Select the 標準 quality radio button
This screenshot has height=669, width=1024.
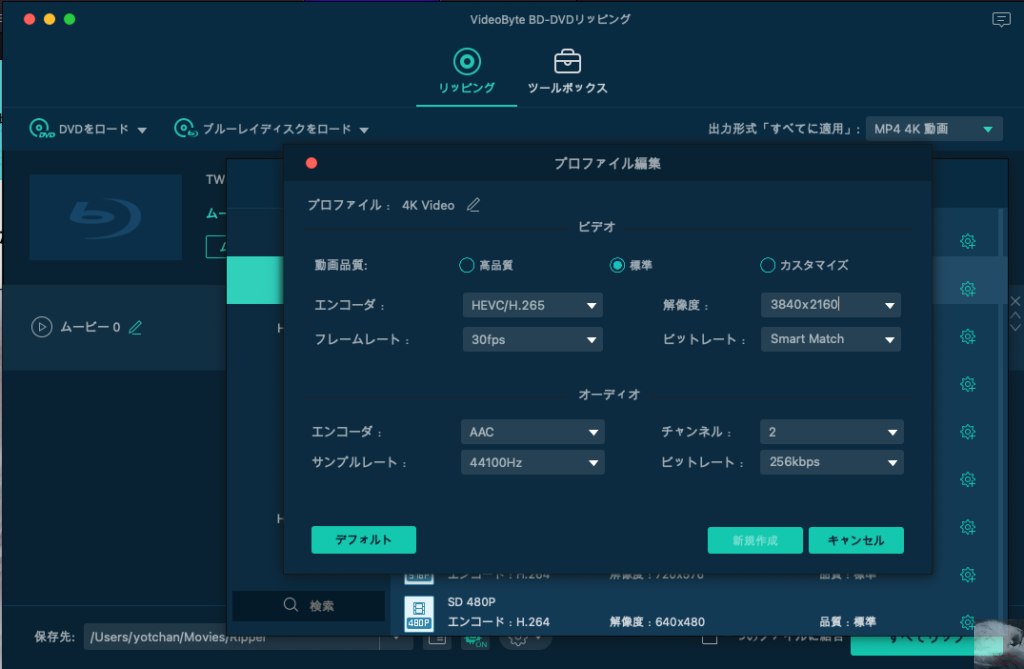tap(617, 265)
